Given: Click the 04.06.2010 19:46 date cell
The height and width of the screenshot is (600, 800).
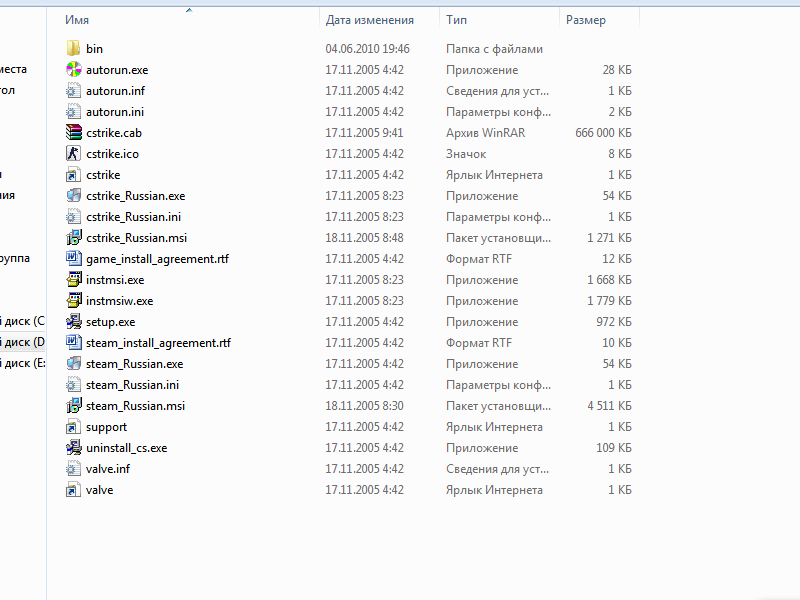Looking at the screenshot, I should tap(367, 48).
